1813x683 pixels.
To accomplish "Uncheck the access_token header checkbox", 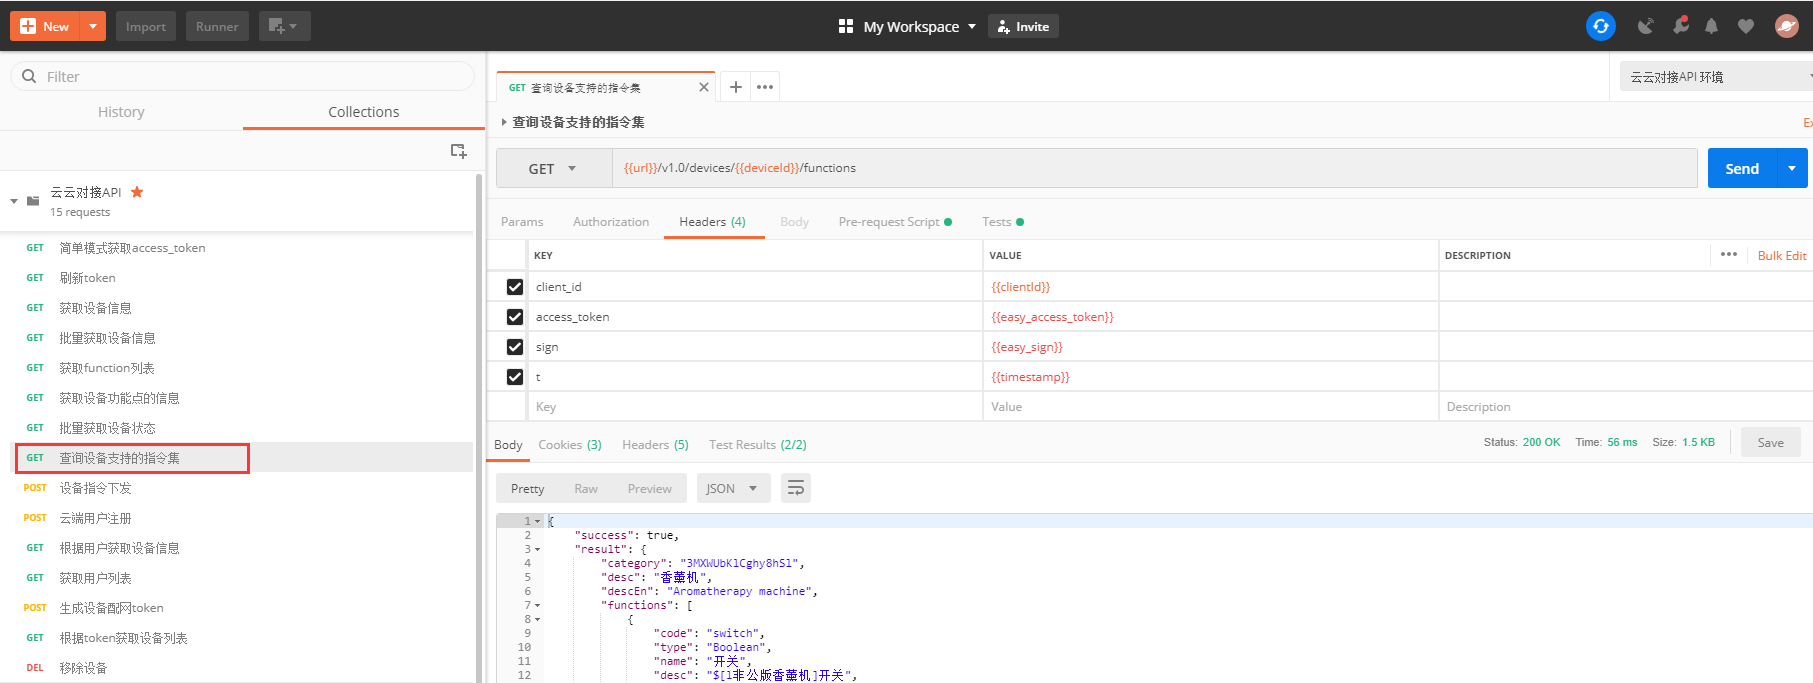I will click(x=515, y=317).
